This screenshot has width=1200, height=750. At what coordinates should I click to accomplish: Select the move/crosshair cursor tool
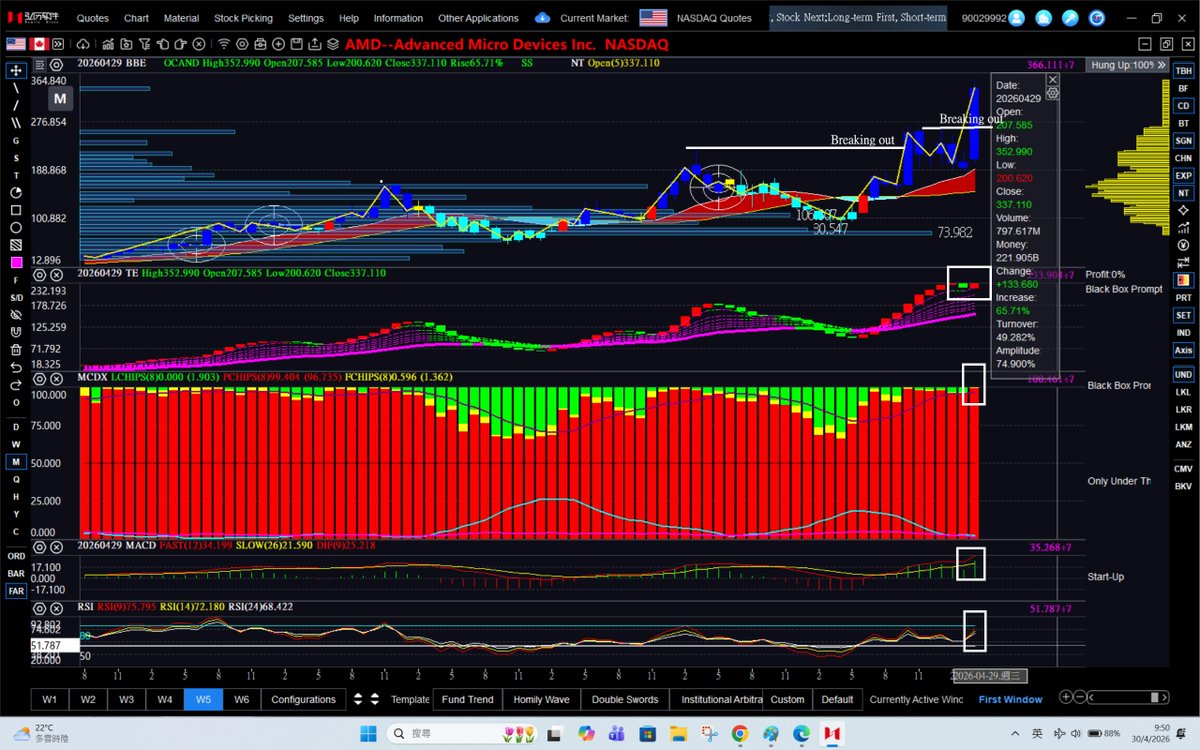[x=16, y=71]
